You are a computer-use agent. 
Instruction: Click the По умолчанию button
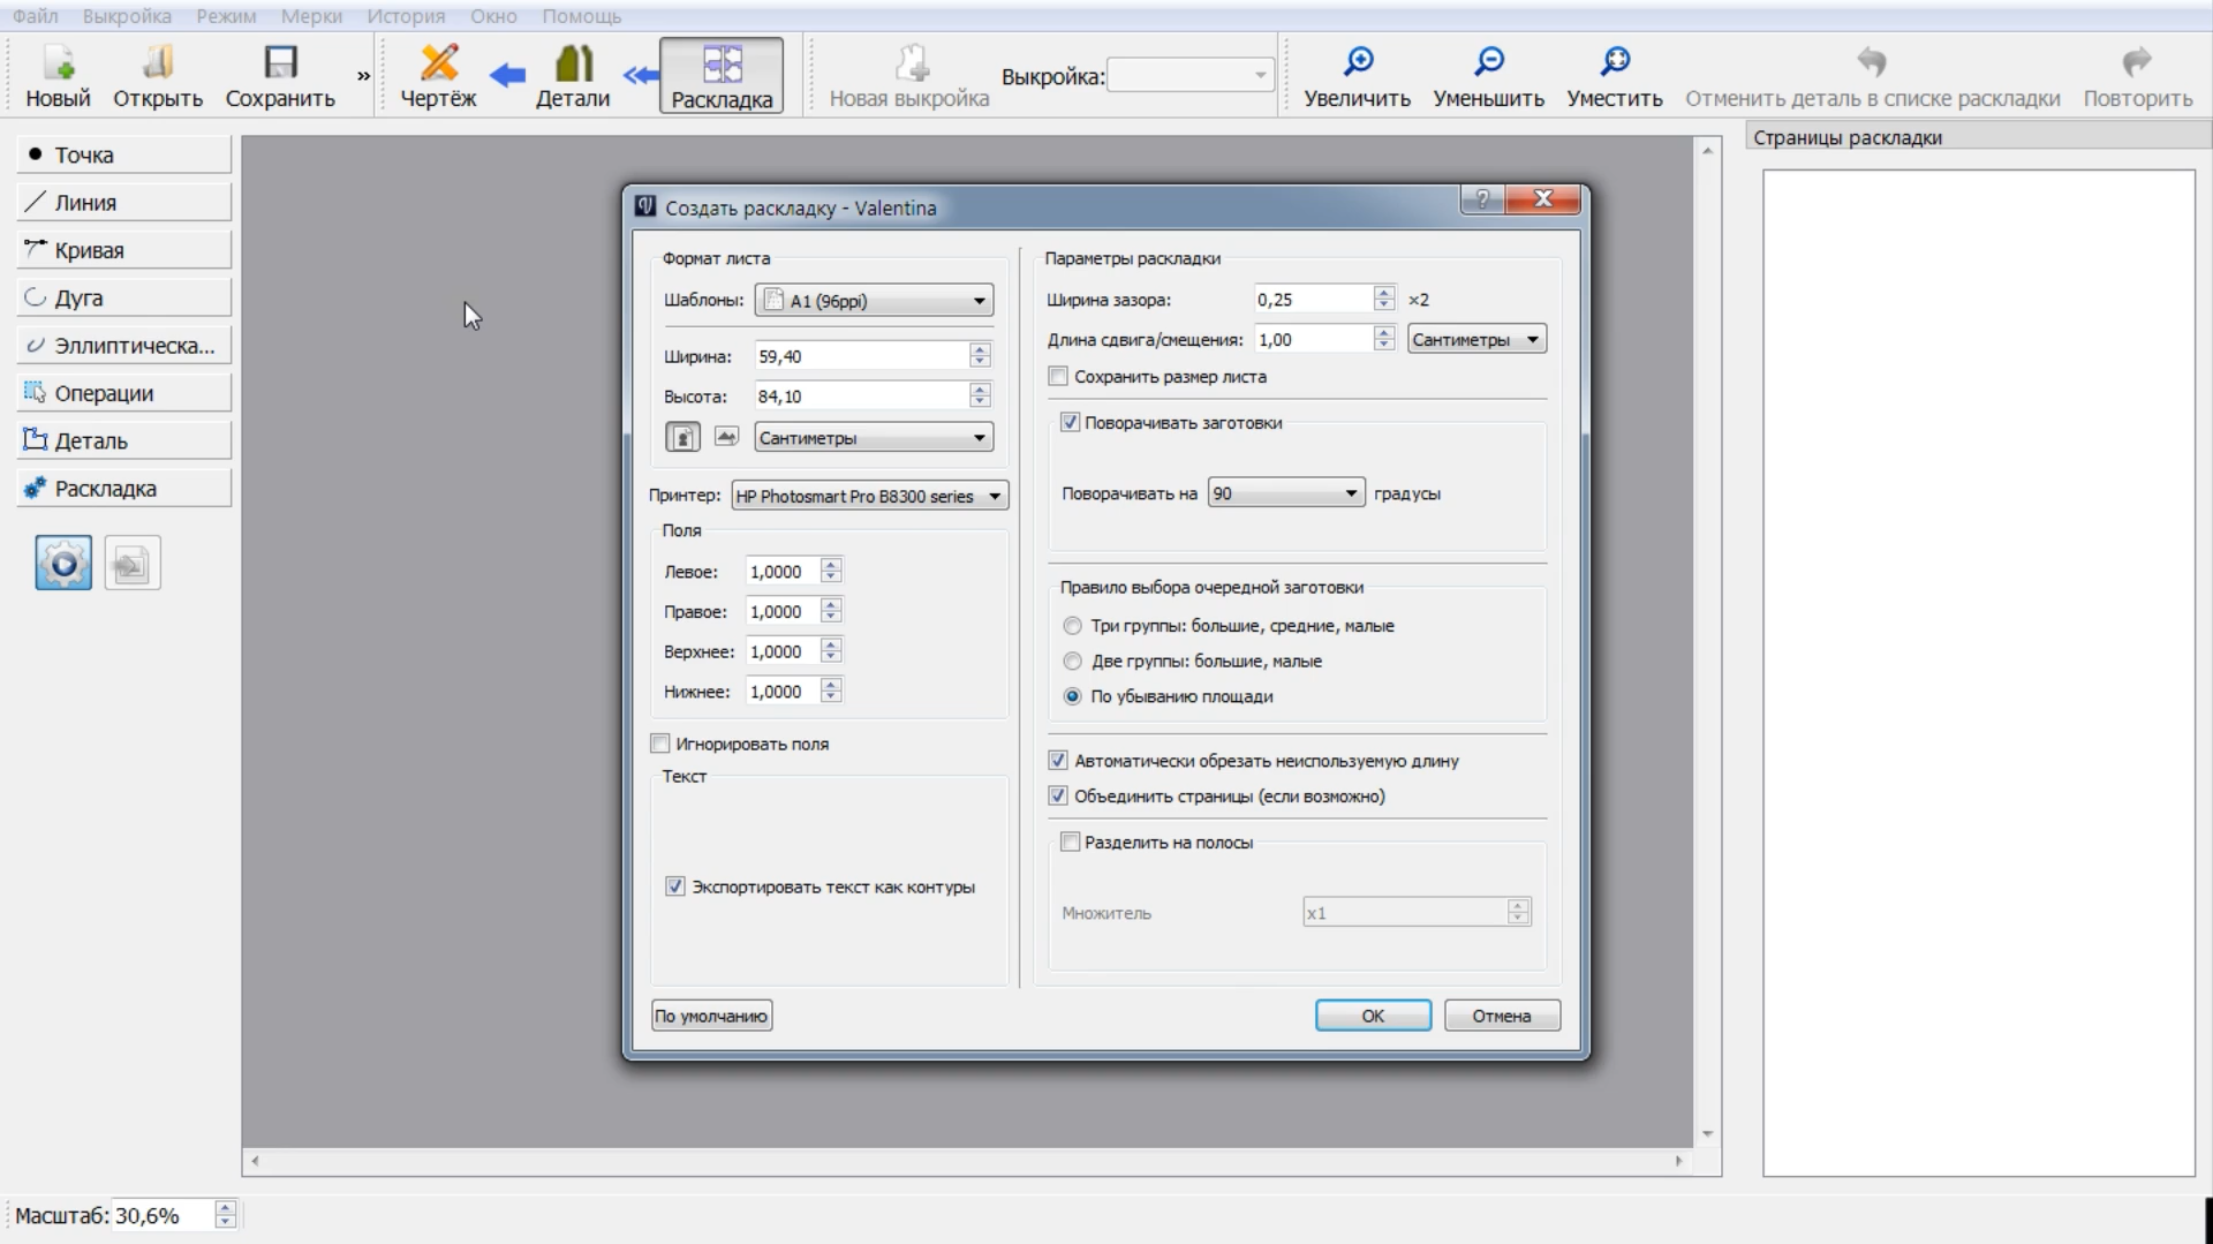pyautogui.click(x=711, y=1016)
